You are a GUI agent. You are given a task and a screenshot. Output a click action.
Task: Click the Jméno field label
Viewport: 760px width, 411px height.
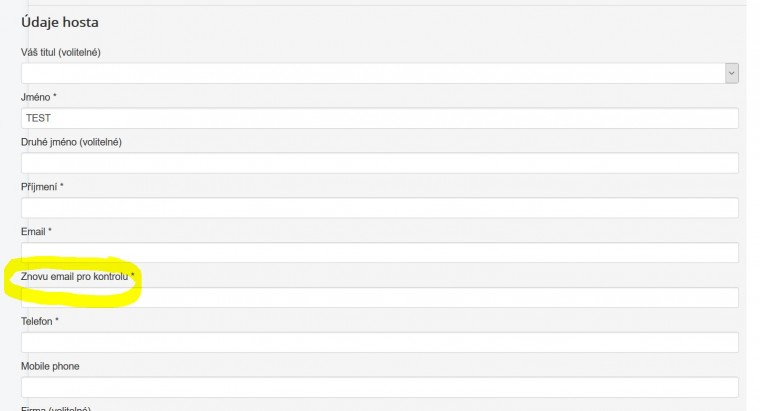point(38,97)
